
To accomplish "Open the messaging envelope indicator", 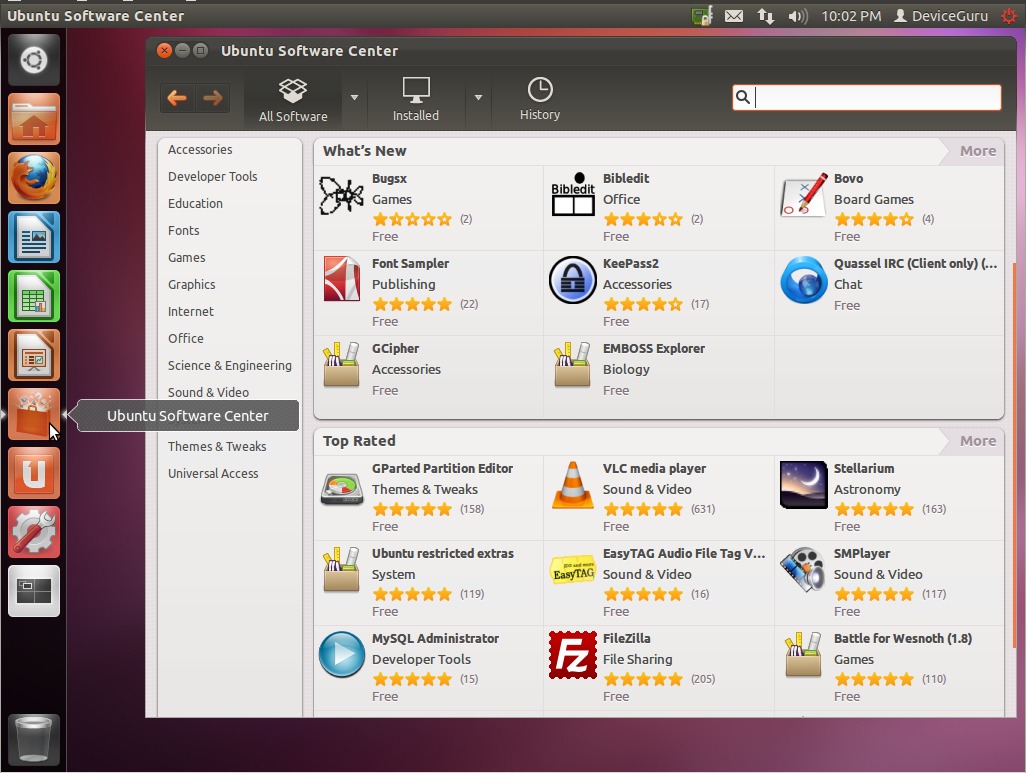I will (734, 16).
